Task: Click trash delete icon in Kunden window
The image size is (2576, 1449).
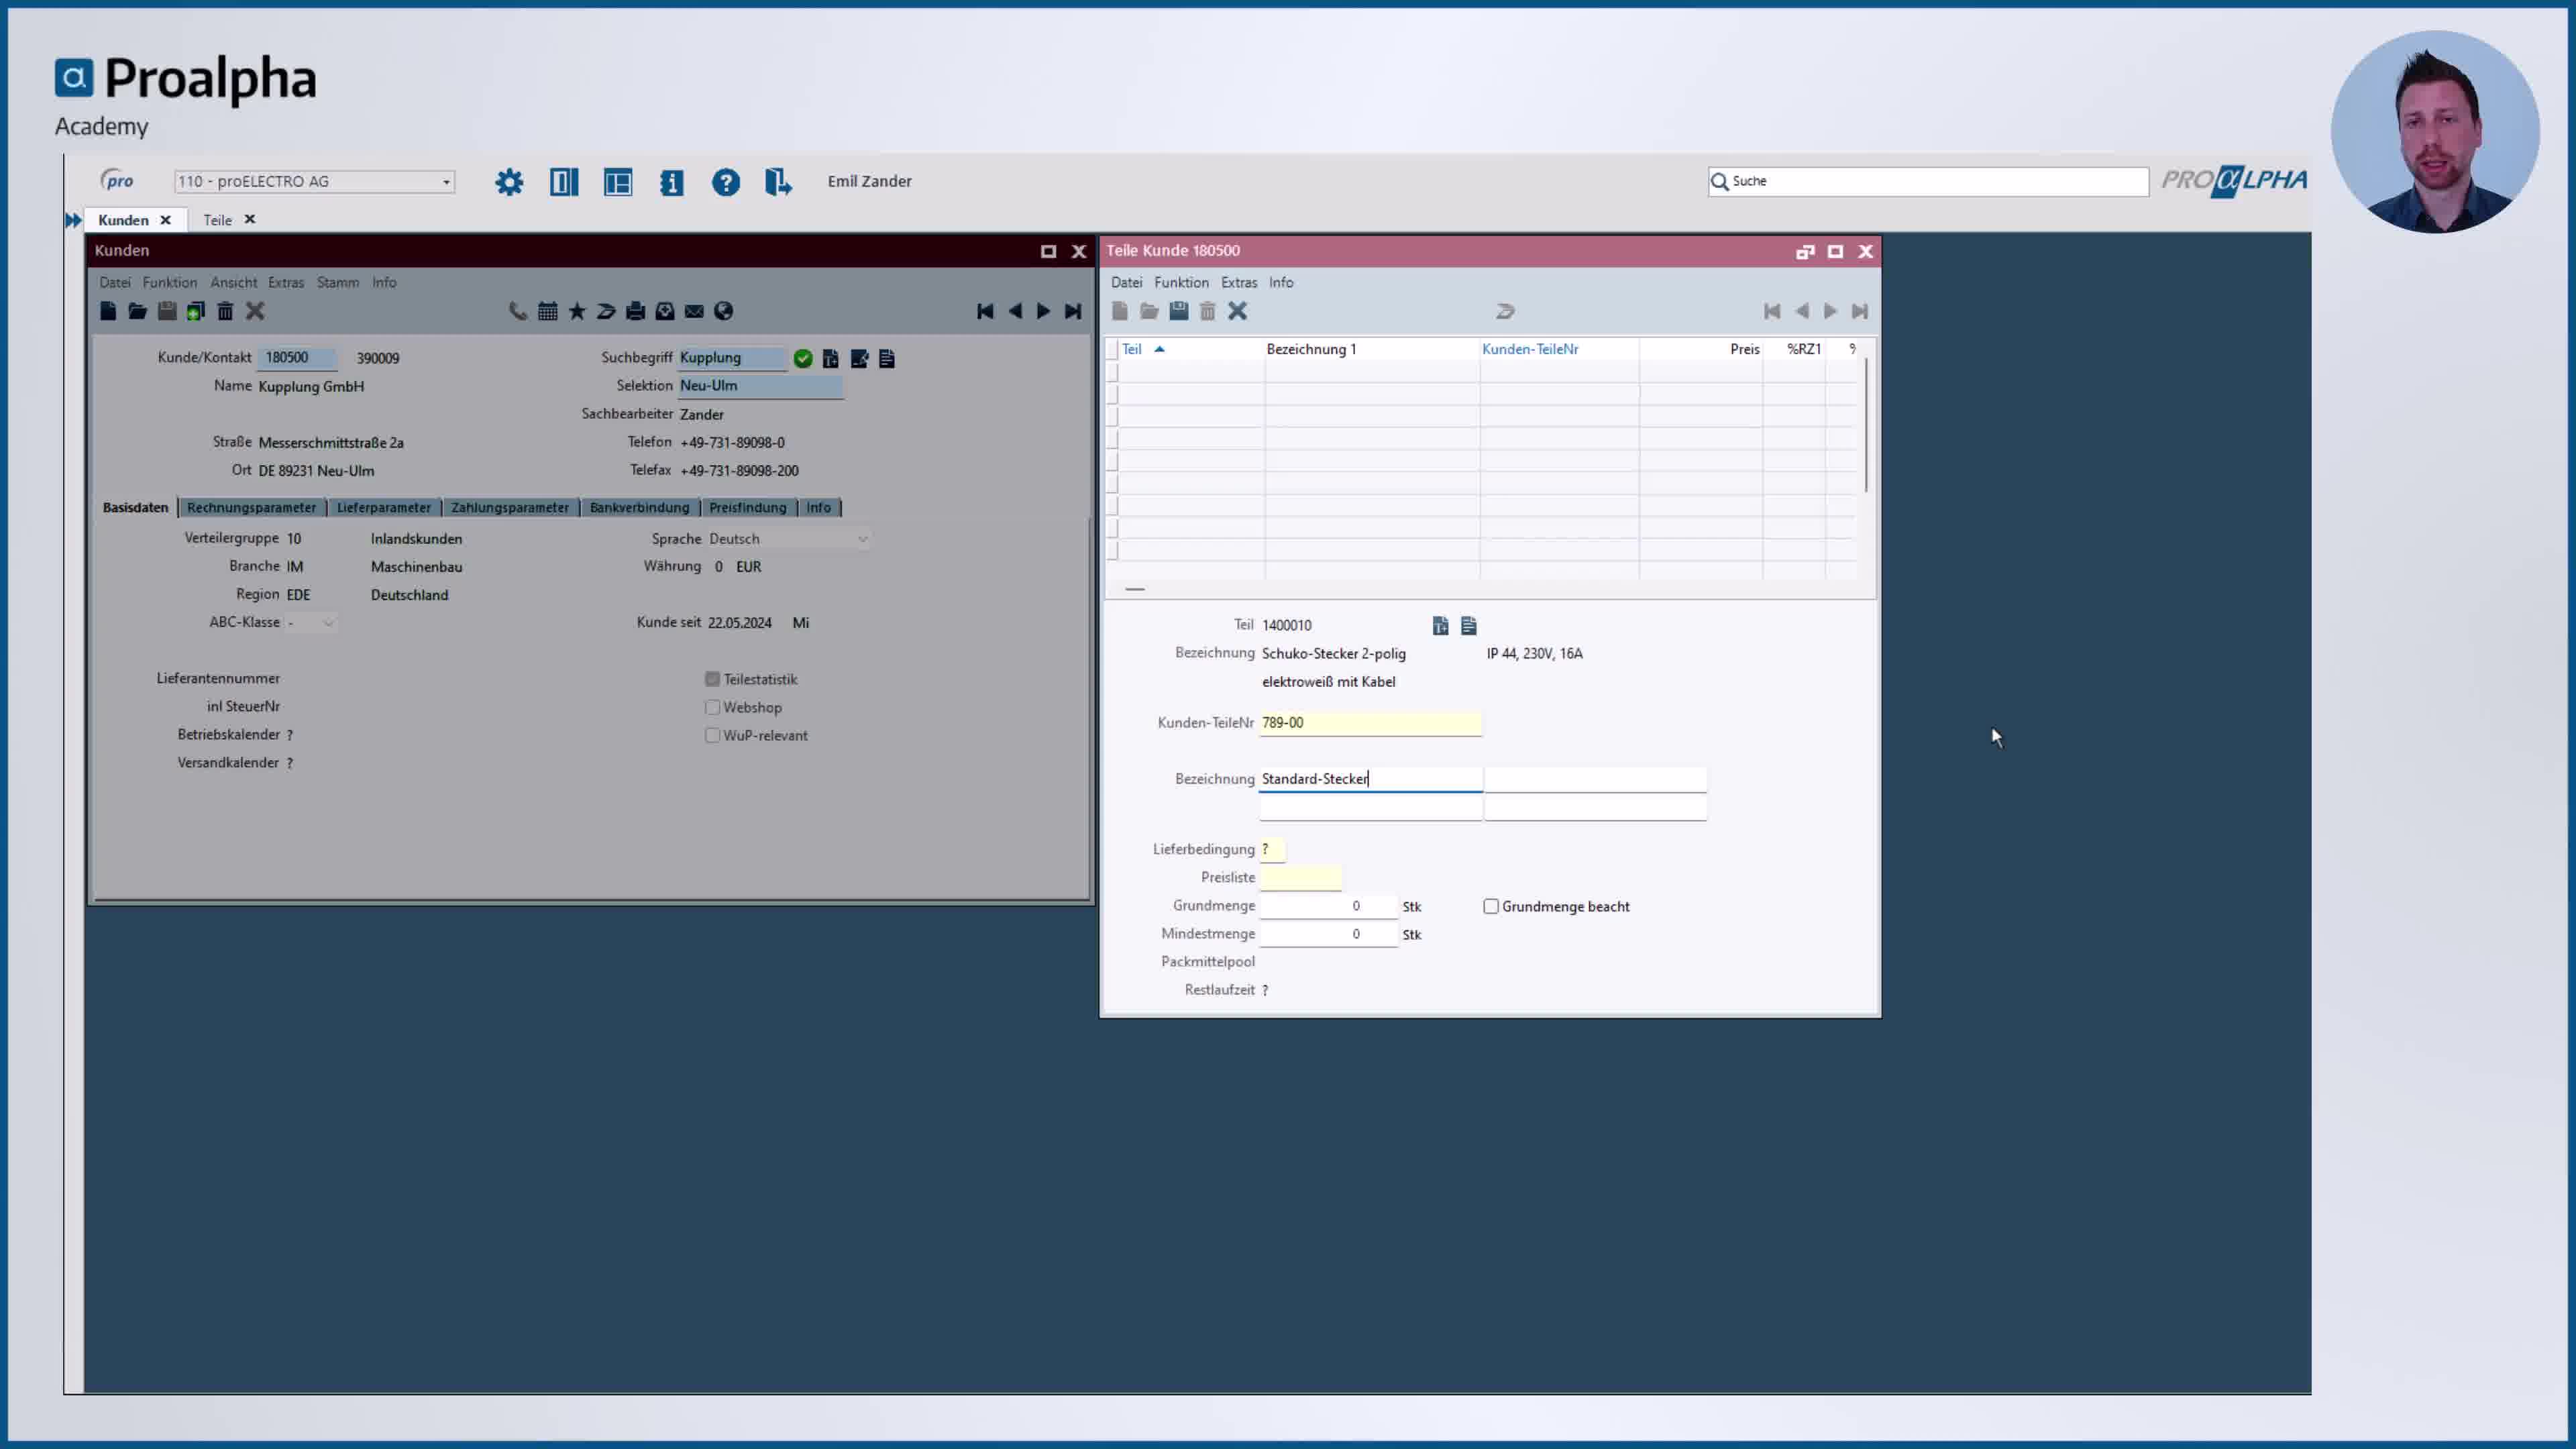Action: tap(225, 312)
